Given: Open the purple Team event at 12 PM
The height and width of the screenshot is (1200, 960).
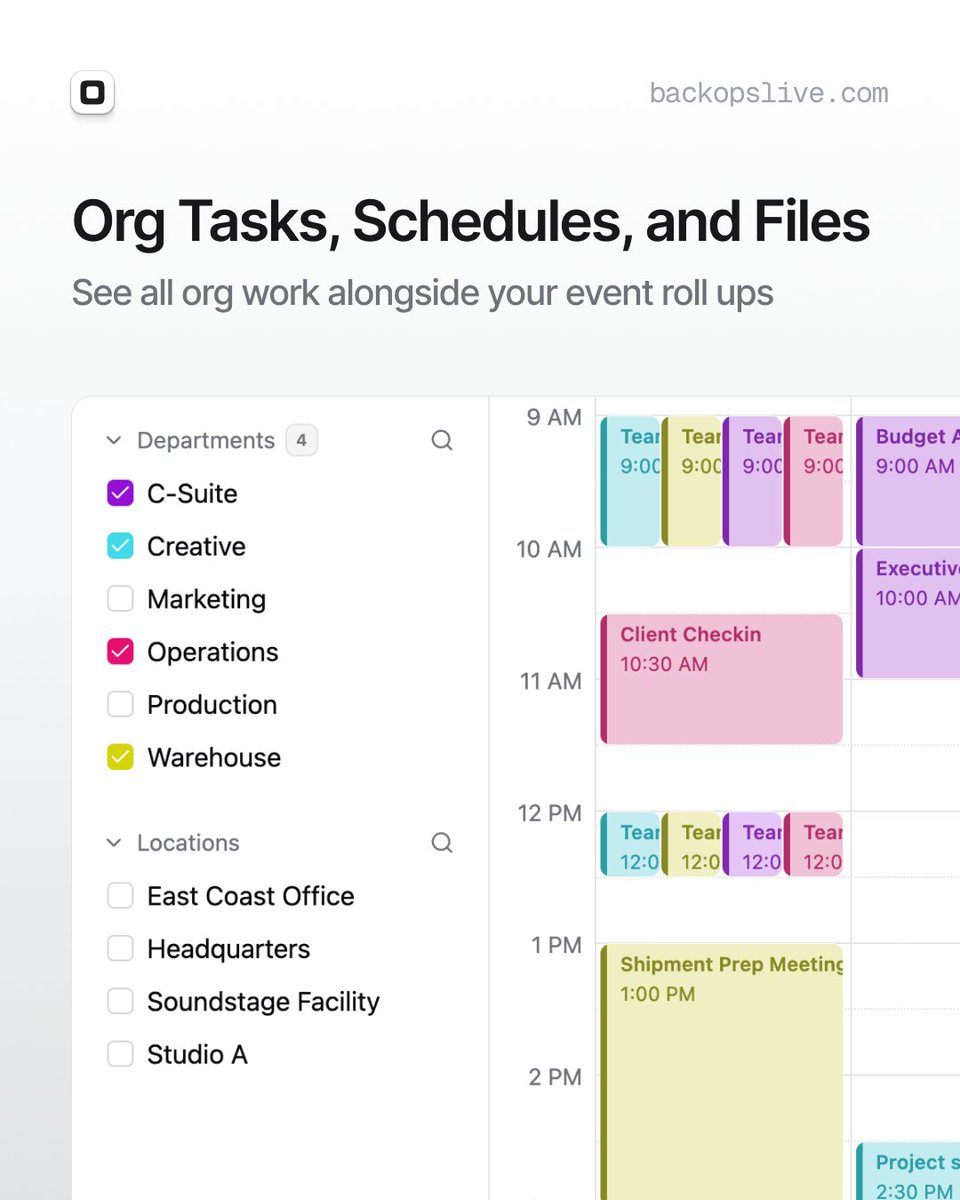Looking at the screenshot, I should tap(752, 844).
